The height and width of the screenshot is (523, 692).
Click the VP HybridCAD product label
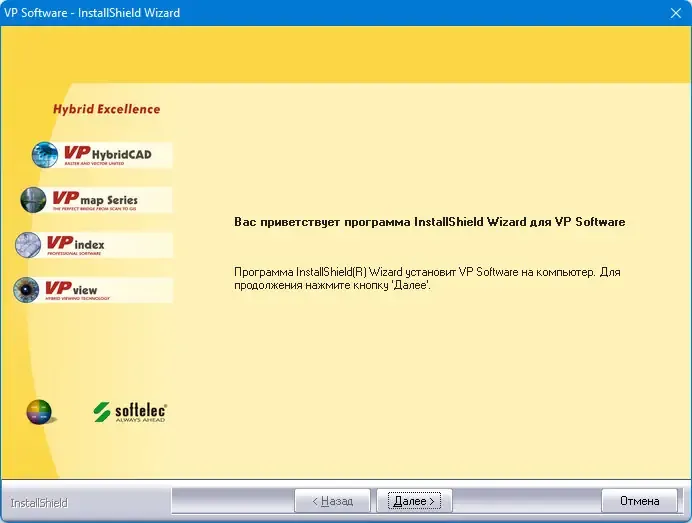click(x=108, y=155)
